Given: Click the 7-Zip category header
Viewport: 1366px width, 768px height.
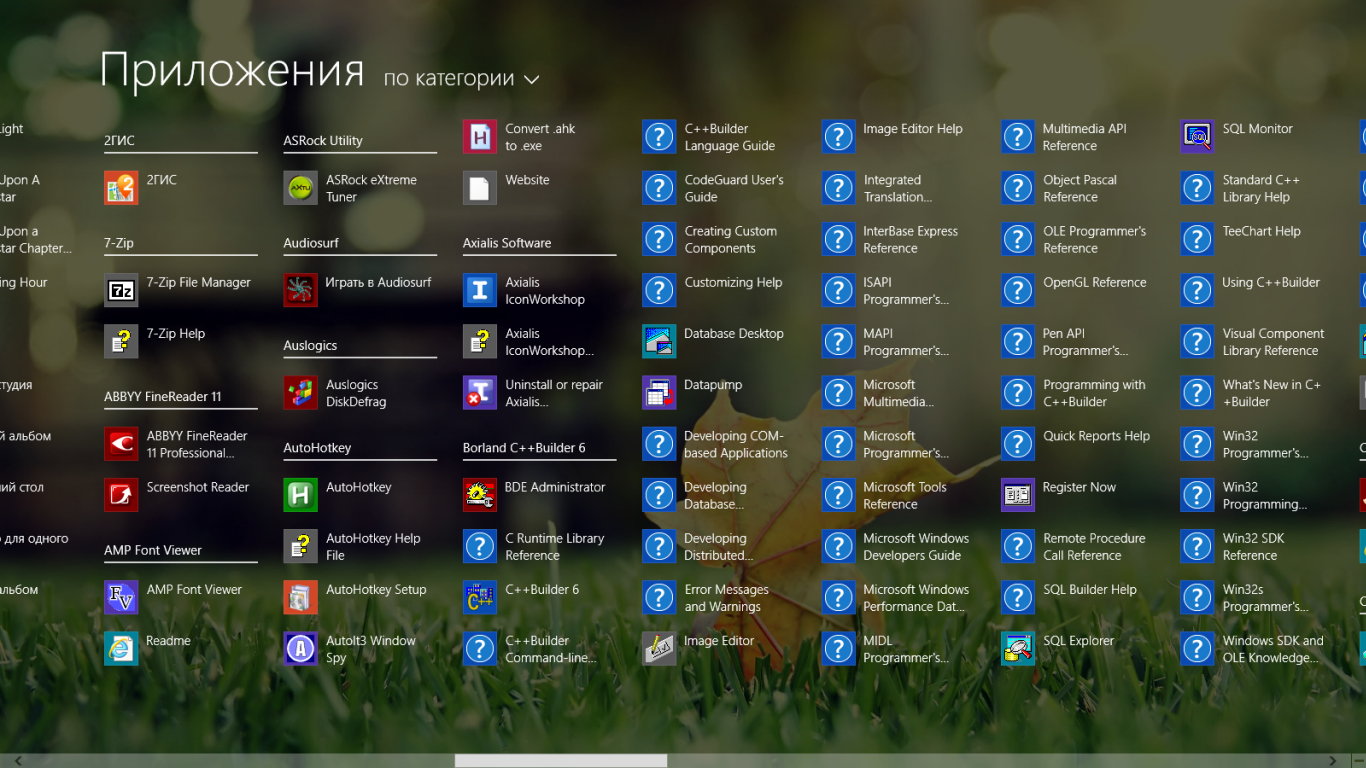Looking at the screenshot, I should (x=119, y=243).
